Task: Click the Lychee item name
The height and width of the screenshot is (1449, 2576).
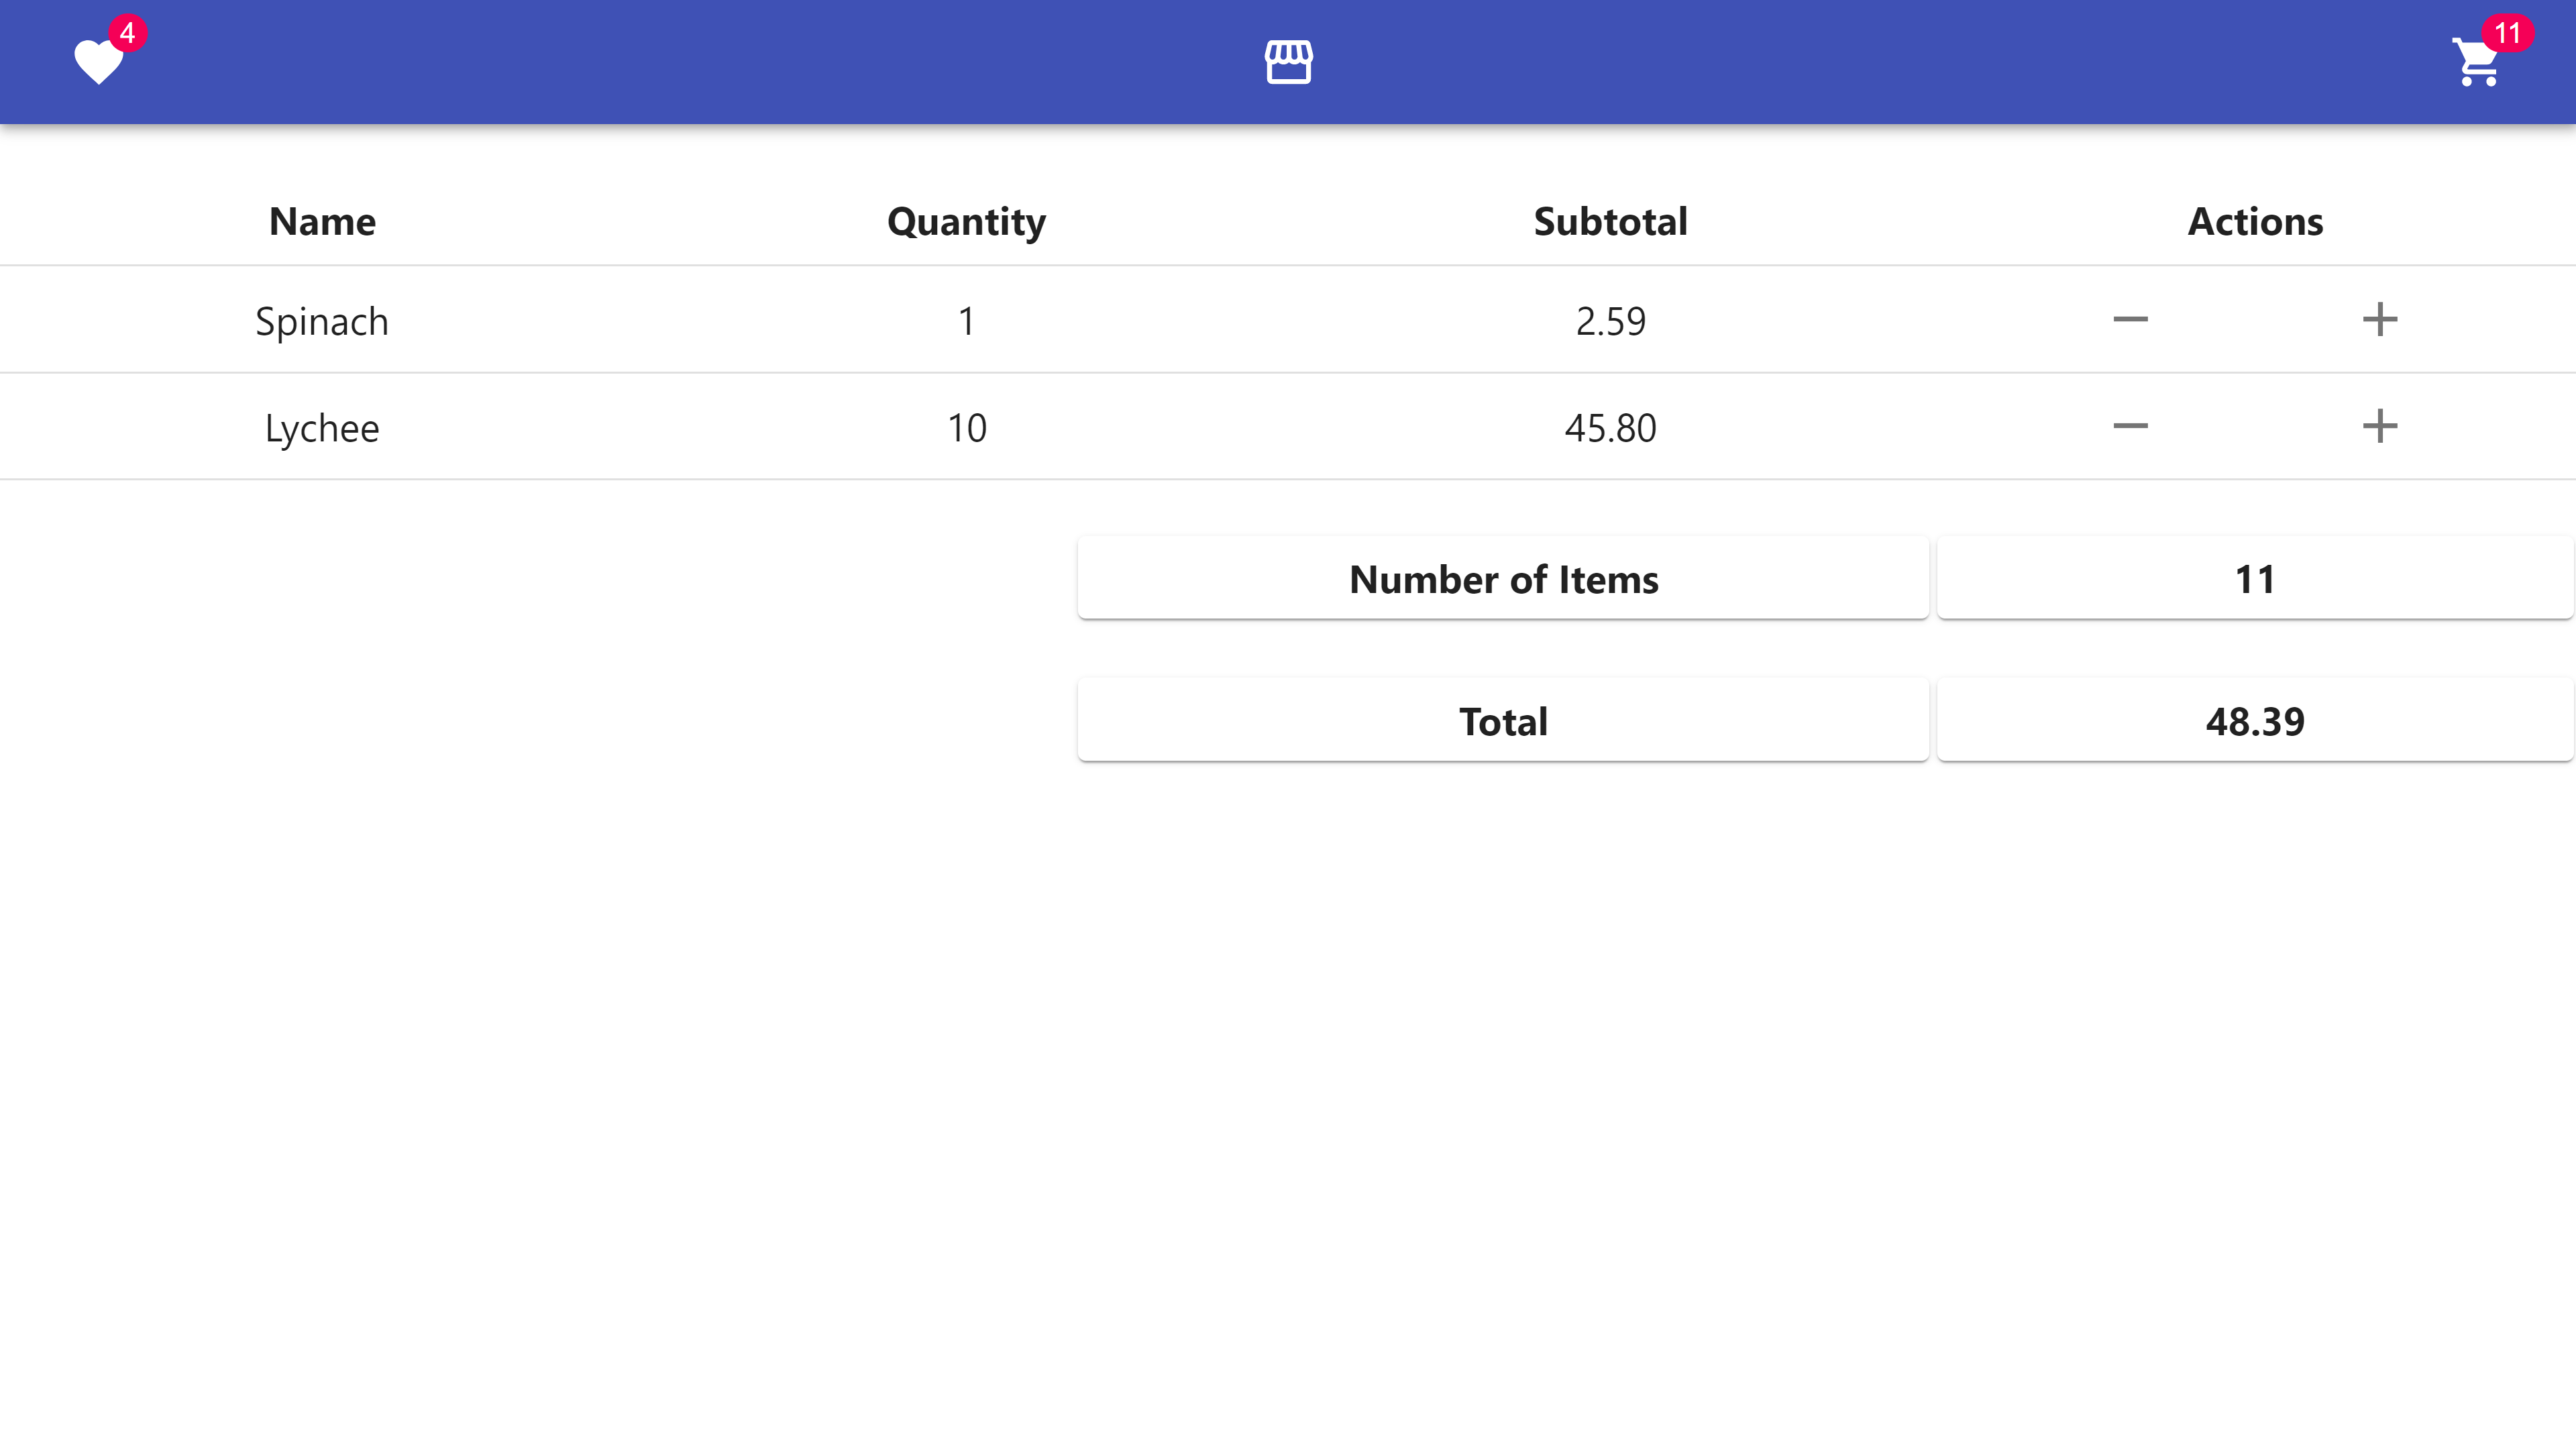Action: tap(322, 428)
